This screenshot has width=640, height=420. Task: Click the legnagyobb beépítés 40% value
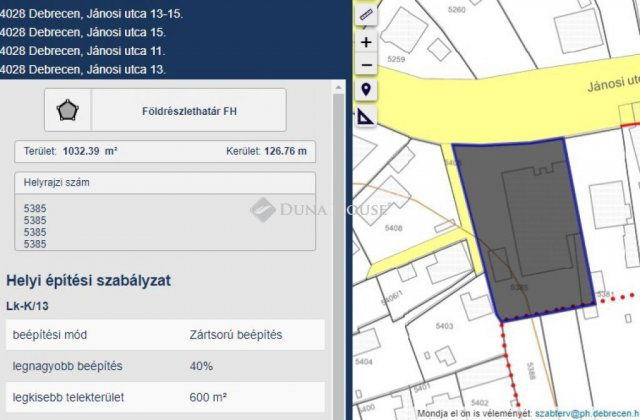click(201, 366)
